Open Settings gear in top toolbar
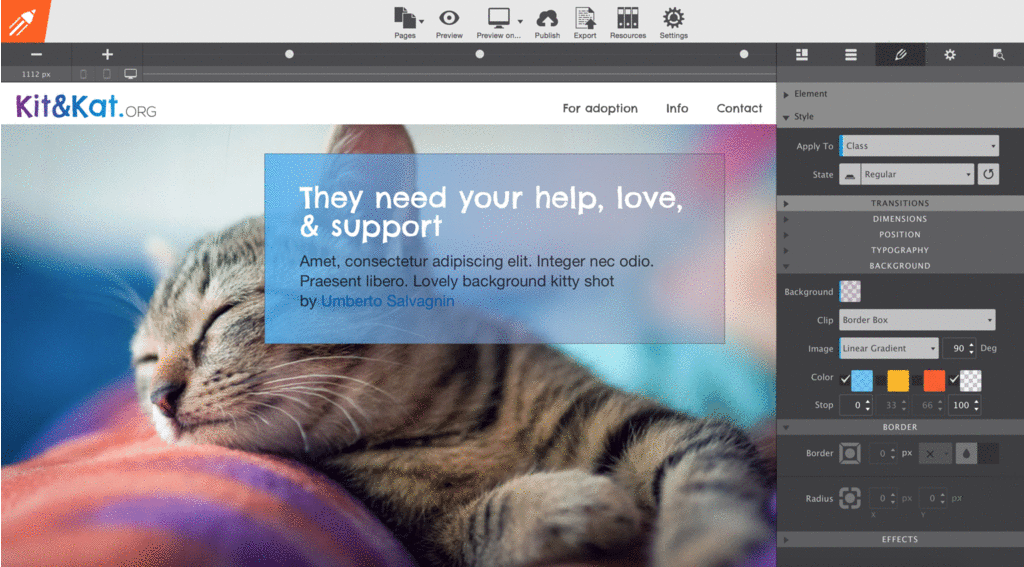 point(673,18)
